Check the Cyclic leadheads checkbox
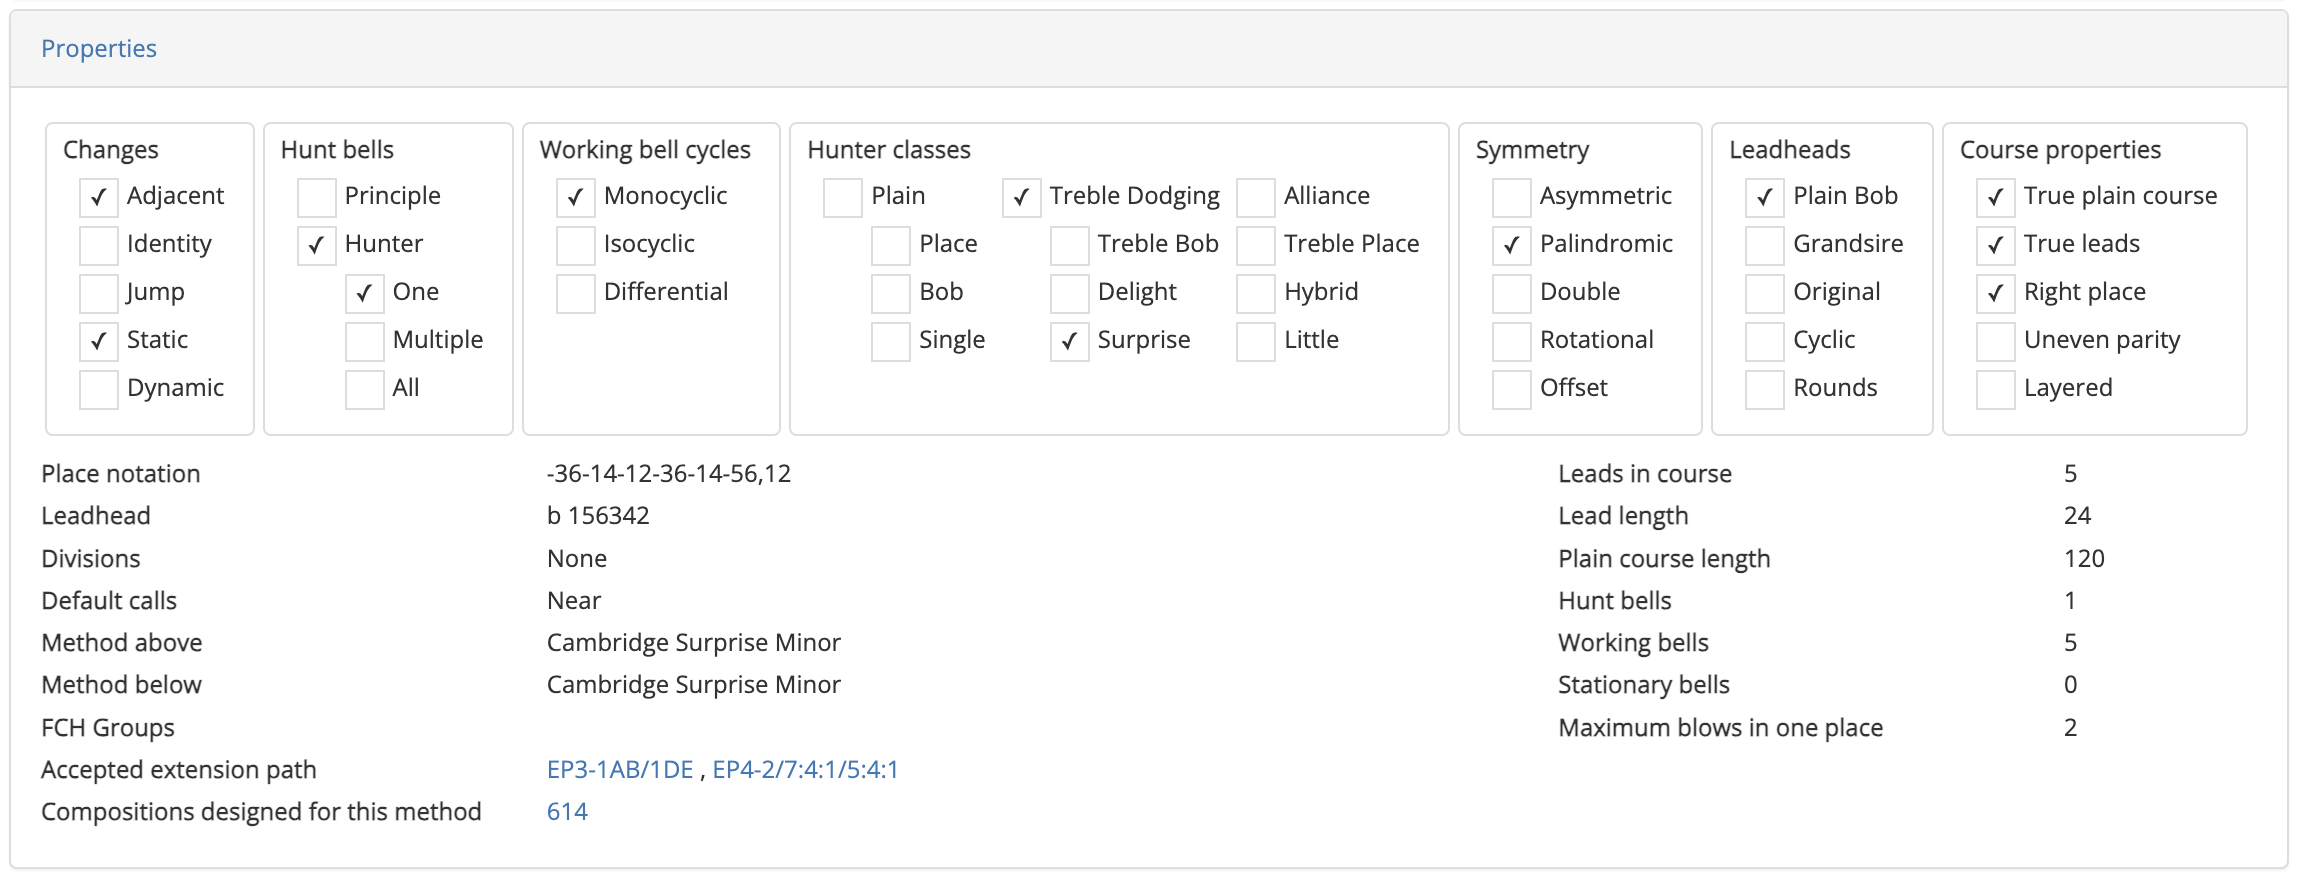The width and height of the screenshot is (2298, 876). 1765,341
